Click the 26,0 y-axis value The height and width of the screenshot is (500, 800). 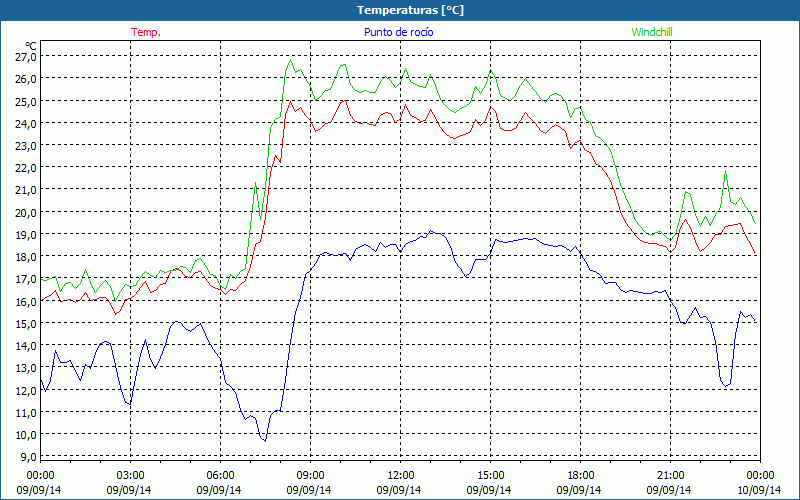[x=26, y=79]
